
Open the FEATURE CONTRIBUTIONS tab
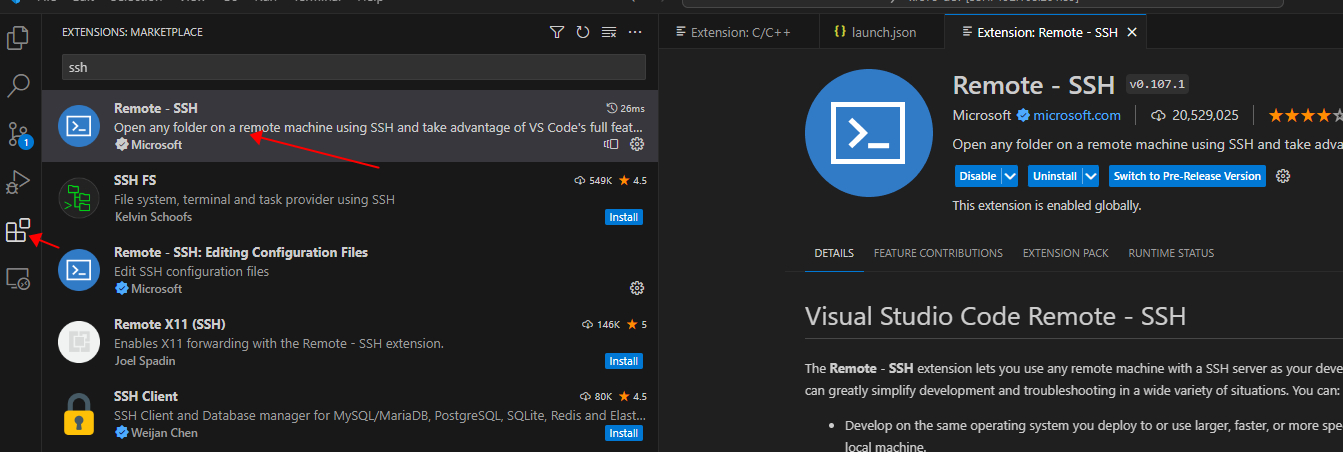[x=938, y=253]
